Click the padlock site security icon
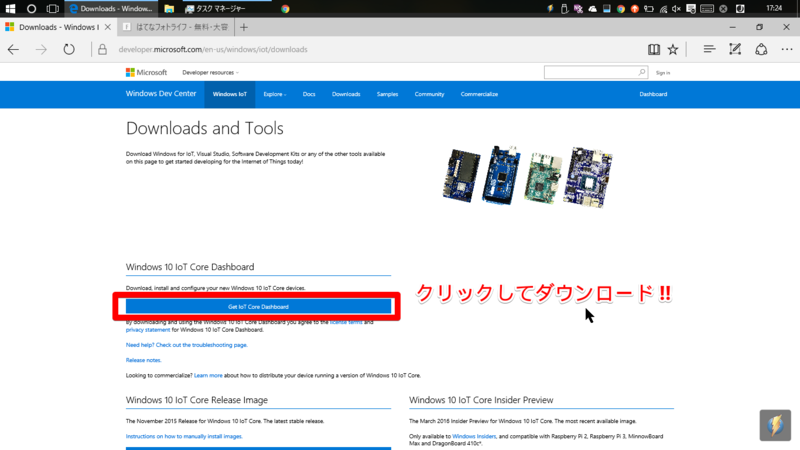 (x=103, y=49)
